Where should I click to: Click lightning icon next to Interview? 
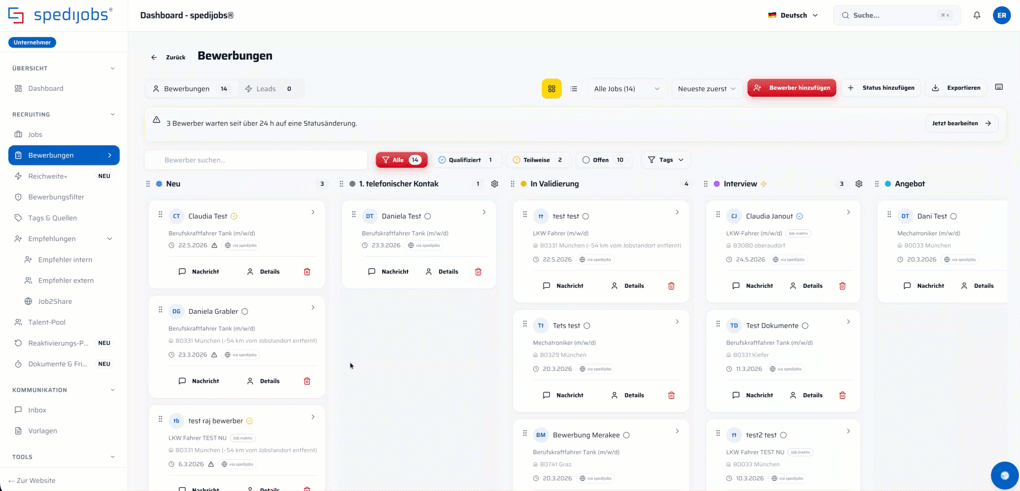(x=764, y=184)
